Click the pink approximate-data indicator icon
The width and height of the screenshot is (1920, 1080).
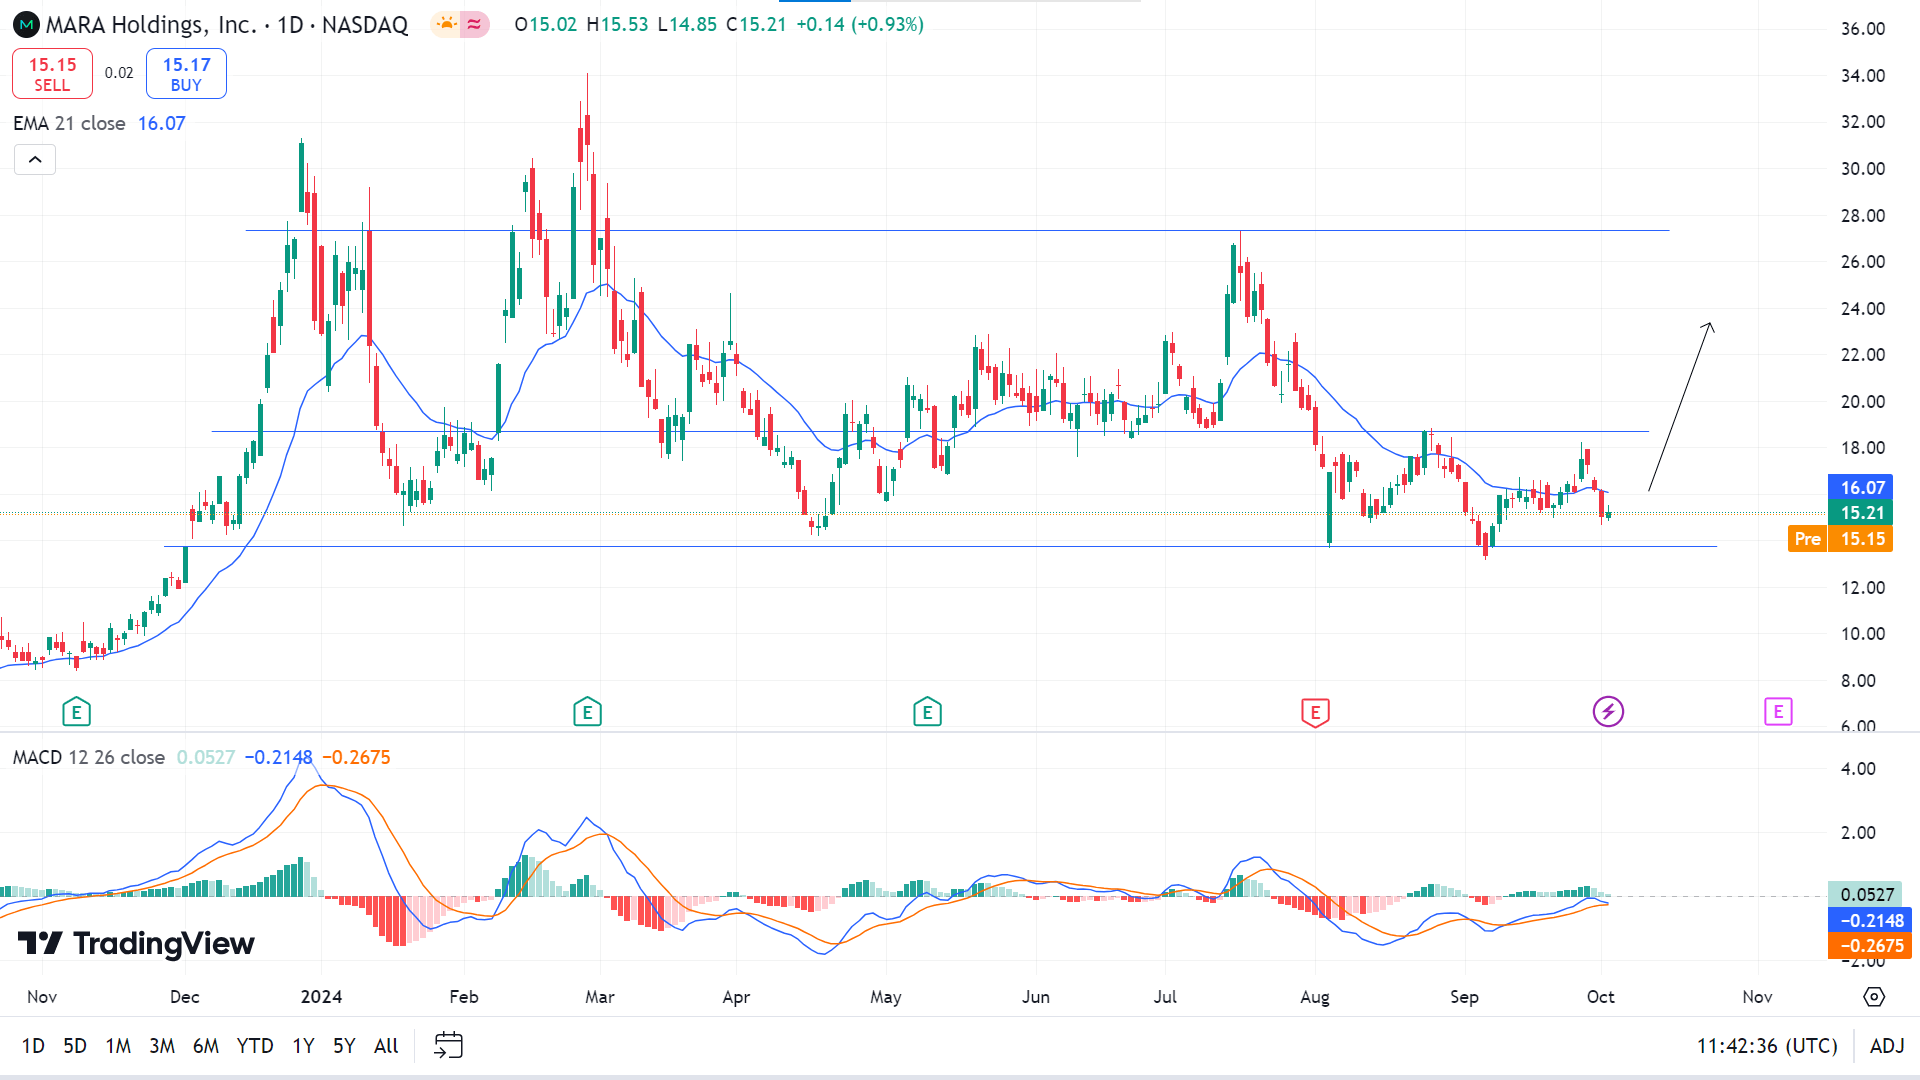474,24
